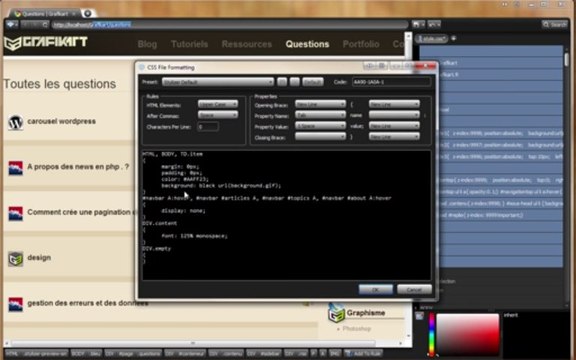This screenshot has width=576, height=360.
Task: Click the URL address bar
Action: coord(230,25)
